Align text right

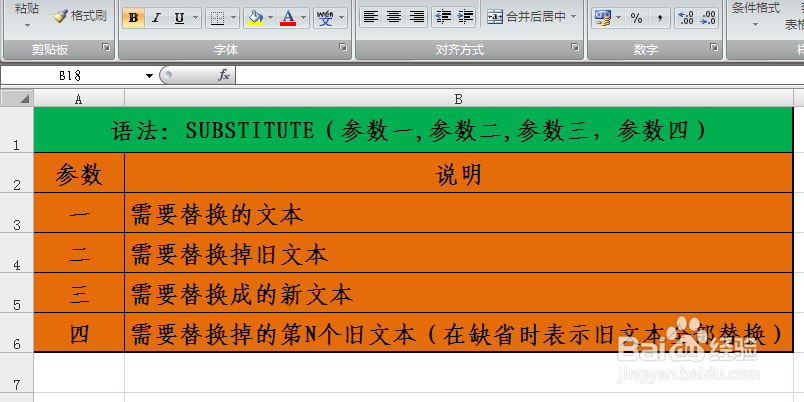[416, 17]
